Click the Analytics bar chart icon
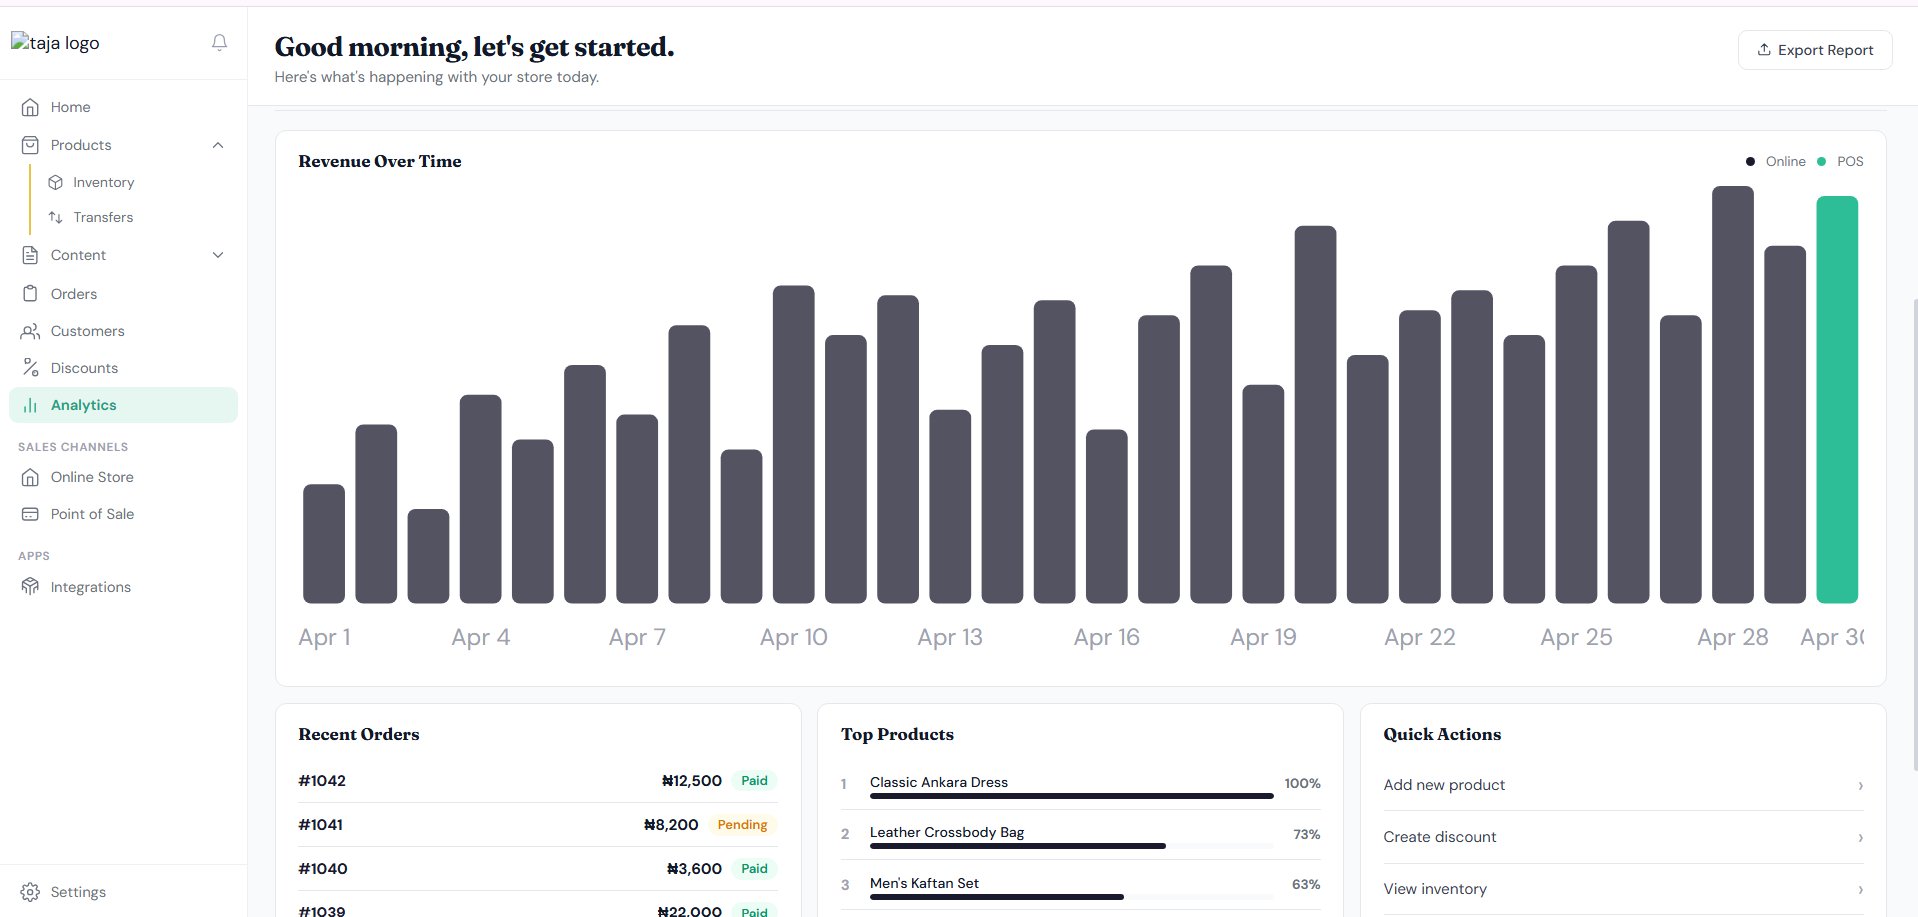The width and height of the screenshot is (1918, 917). (x=30, y=405)
